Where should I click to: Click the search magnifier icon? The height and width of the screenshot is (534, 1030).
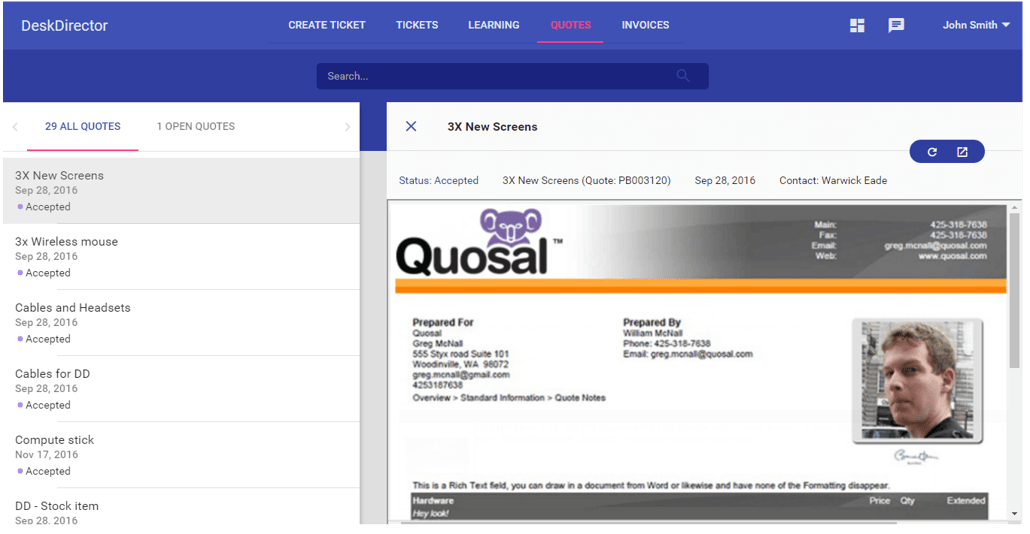click(683, 76)
